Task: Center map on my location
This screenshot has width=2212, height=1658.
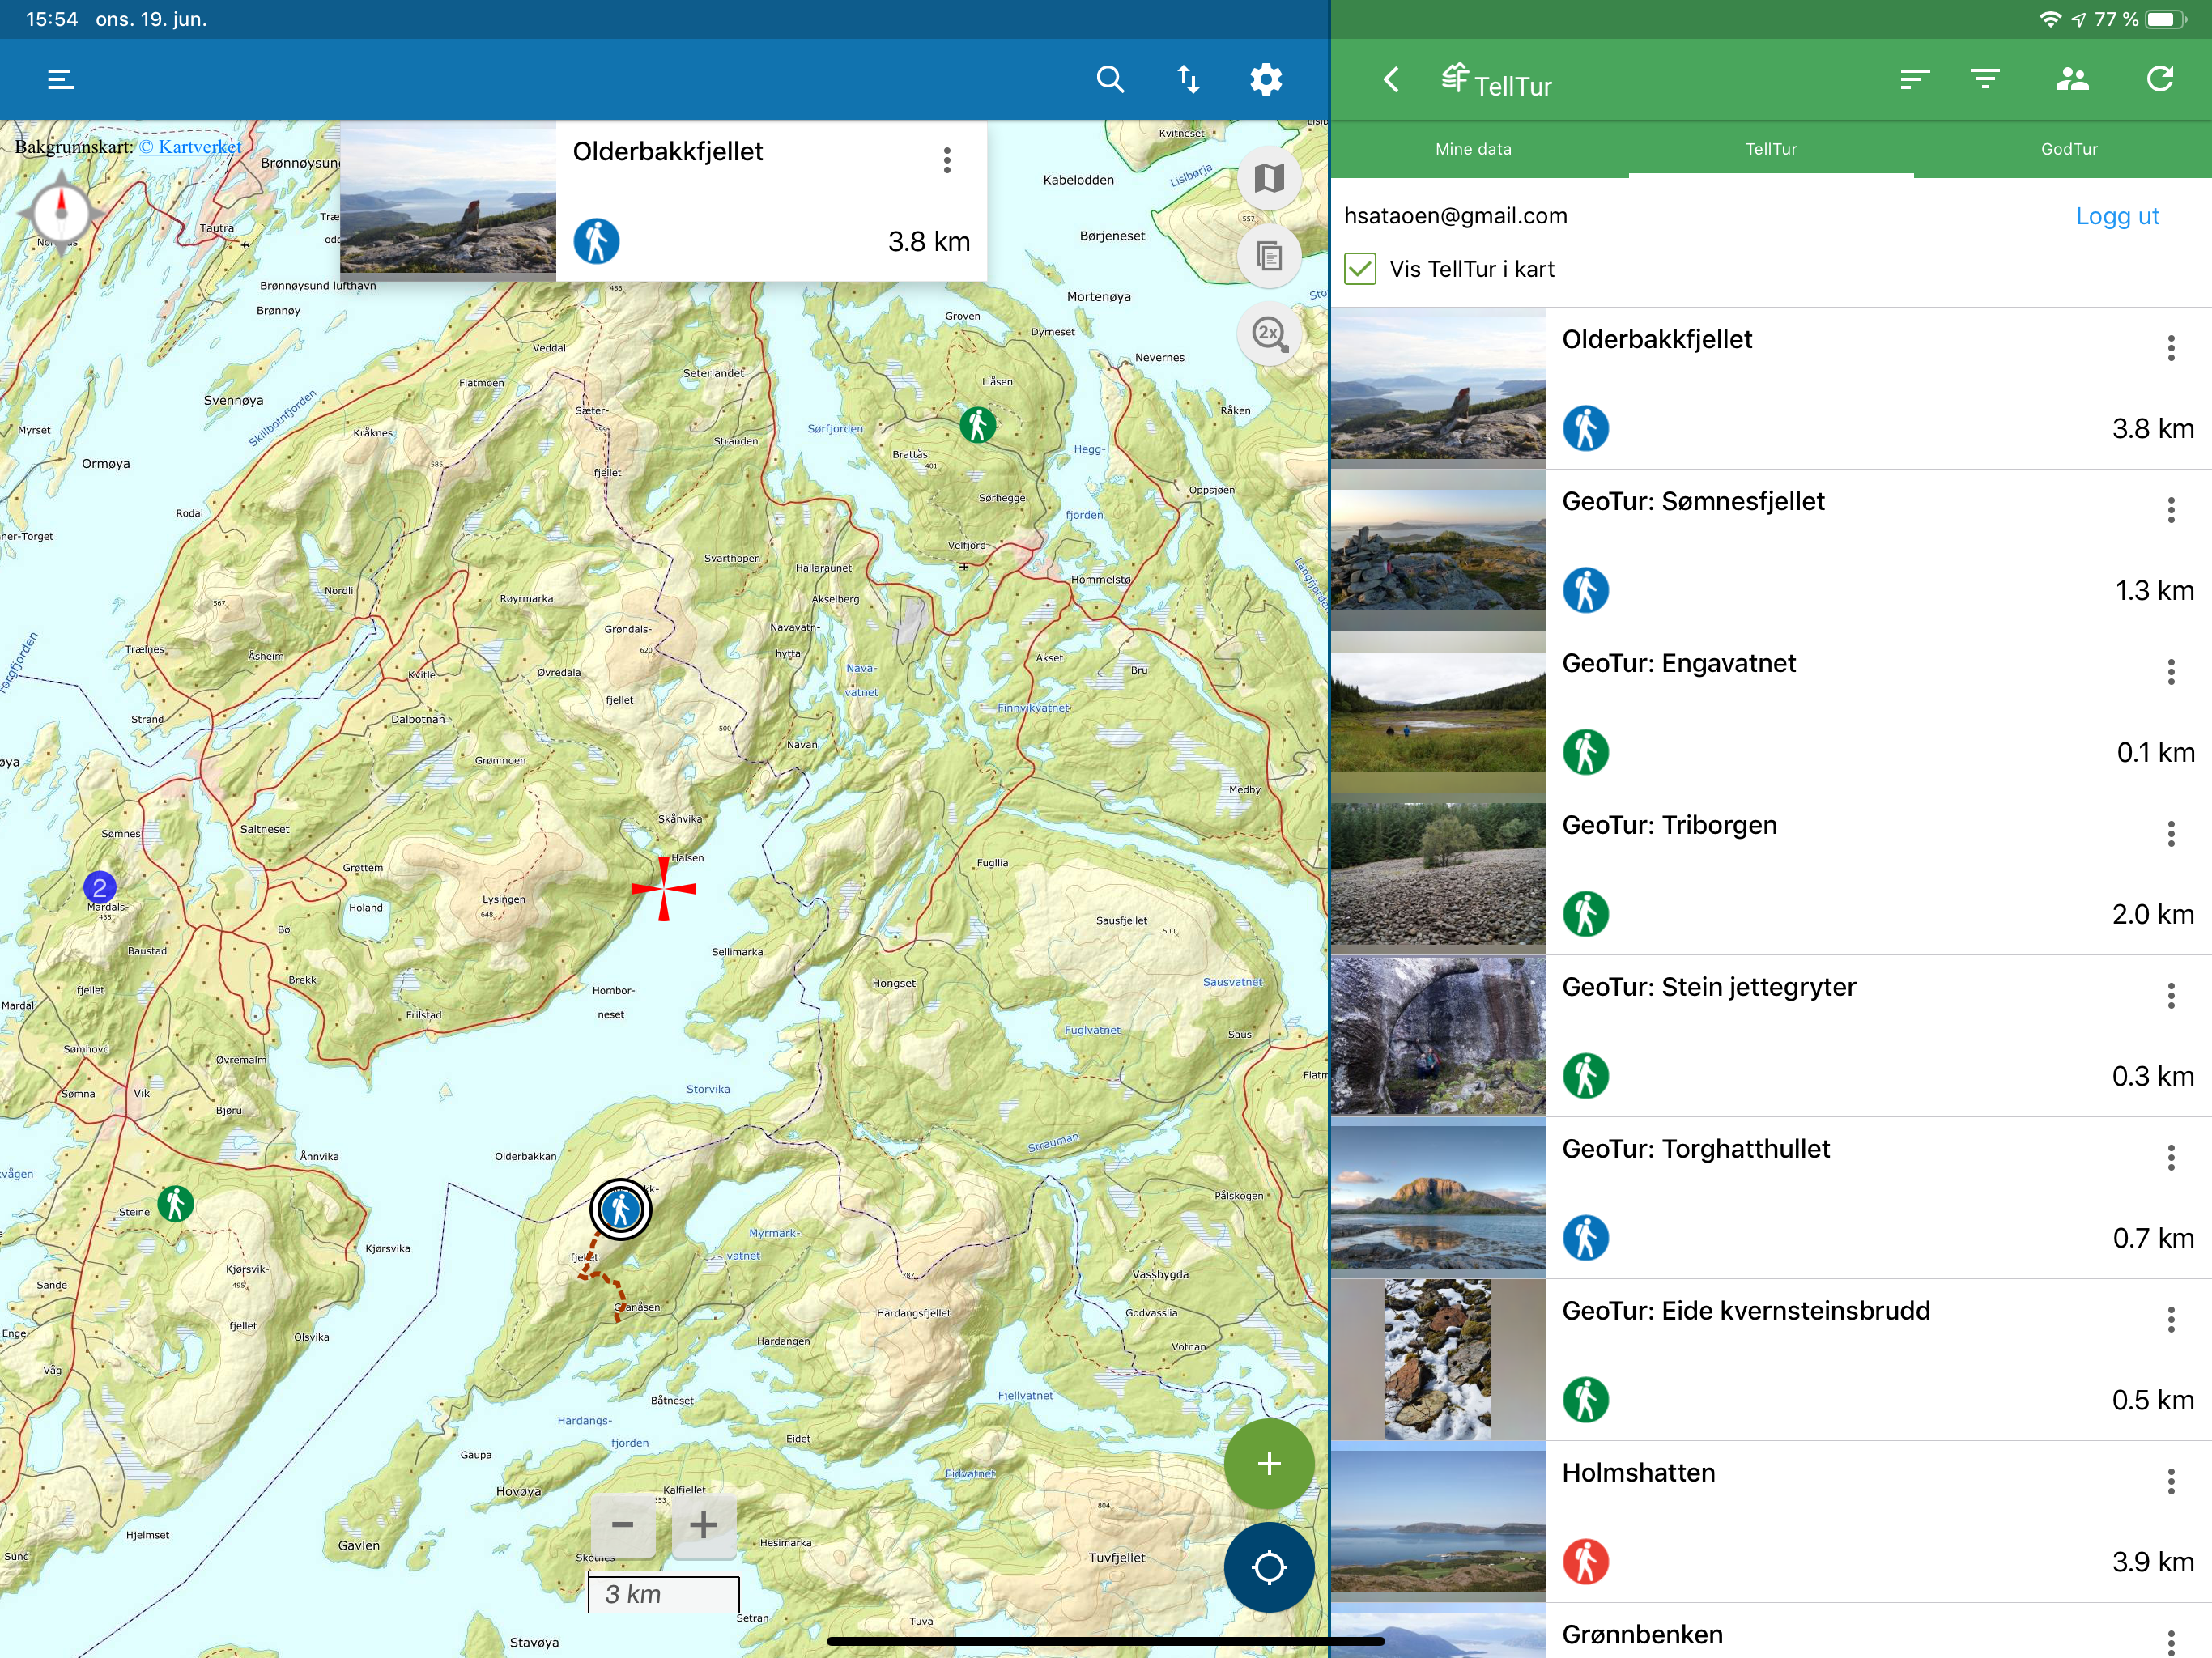Action: (x=1269, y=1567)
